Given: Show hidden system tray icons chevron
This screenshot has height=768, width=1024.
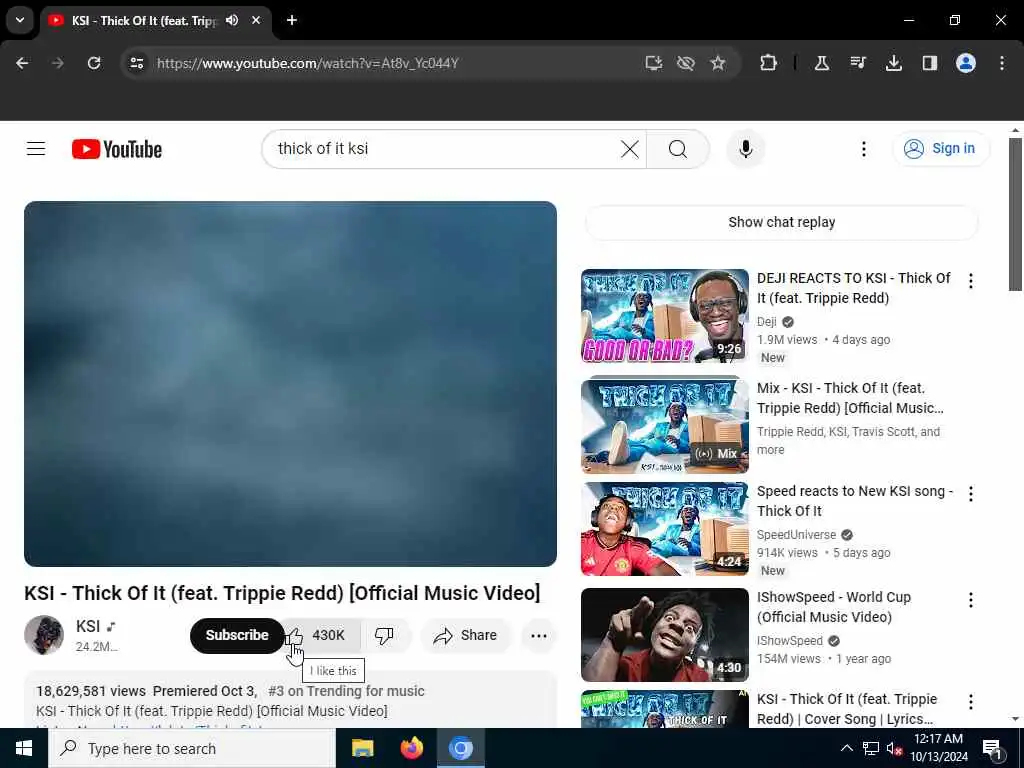Looking at the screenshot, I should pyautogui.click(x=846, y=748).
